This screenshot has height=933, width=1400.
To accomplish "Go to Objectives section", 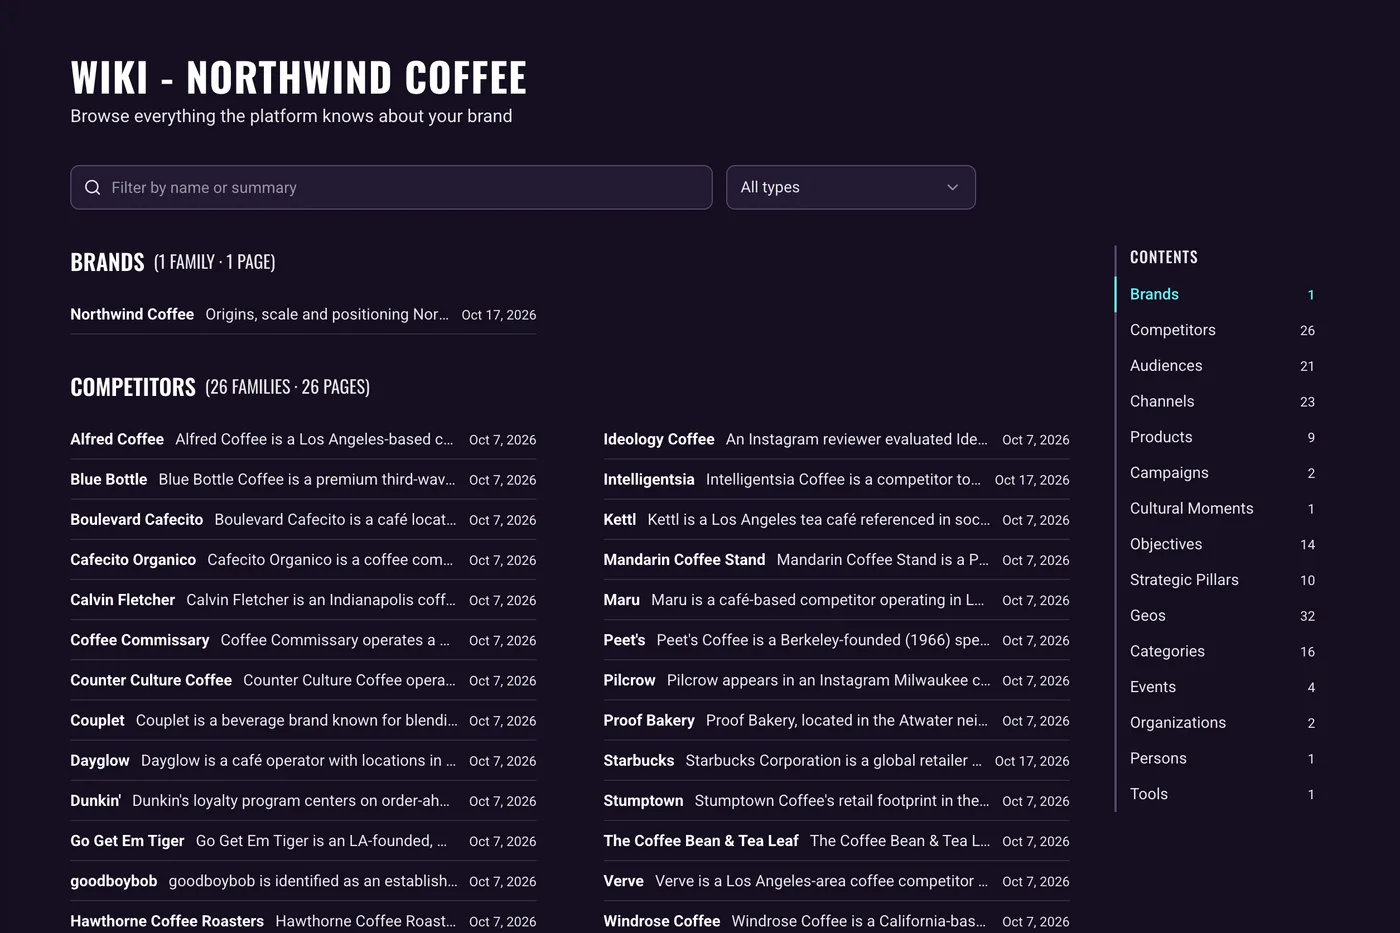I will click(x=1222, y=544).
